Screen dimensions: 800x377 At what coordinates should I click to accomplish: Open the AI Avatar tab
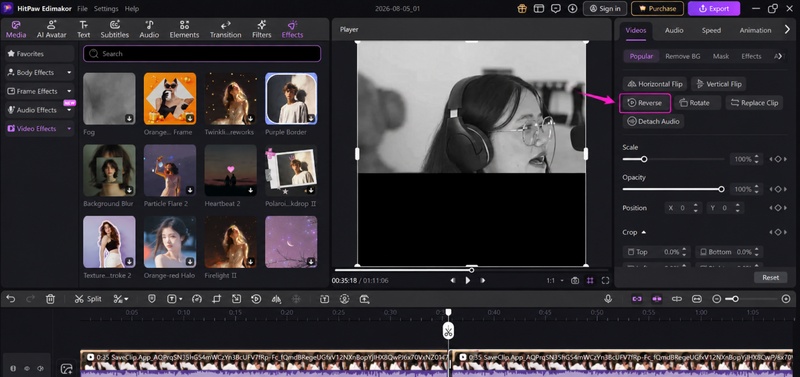(x=52, y=30)
